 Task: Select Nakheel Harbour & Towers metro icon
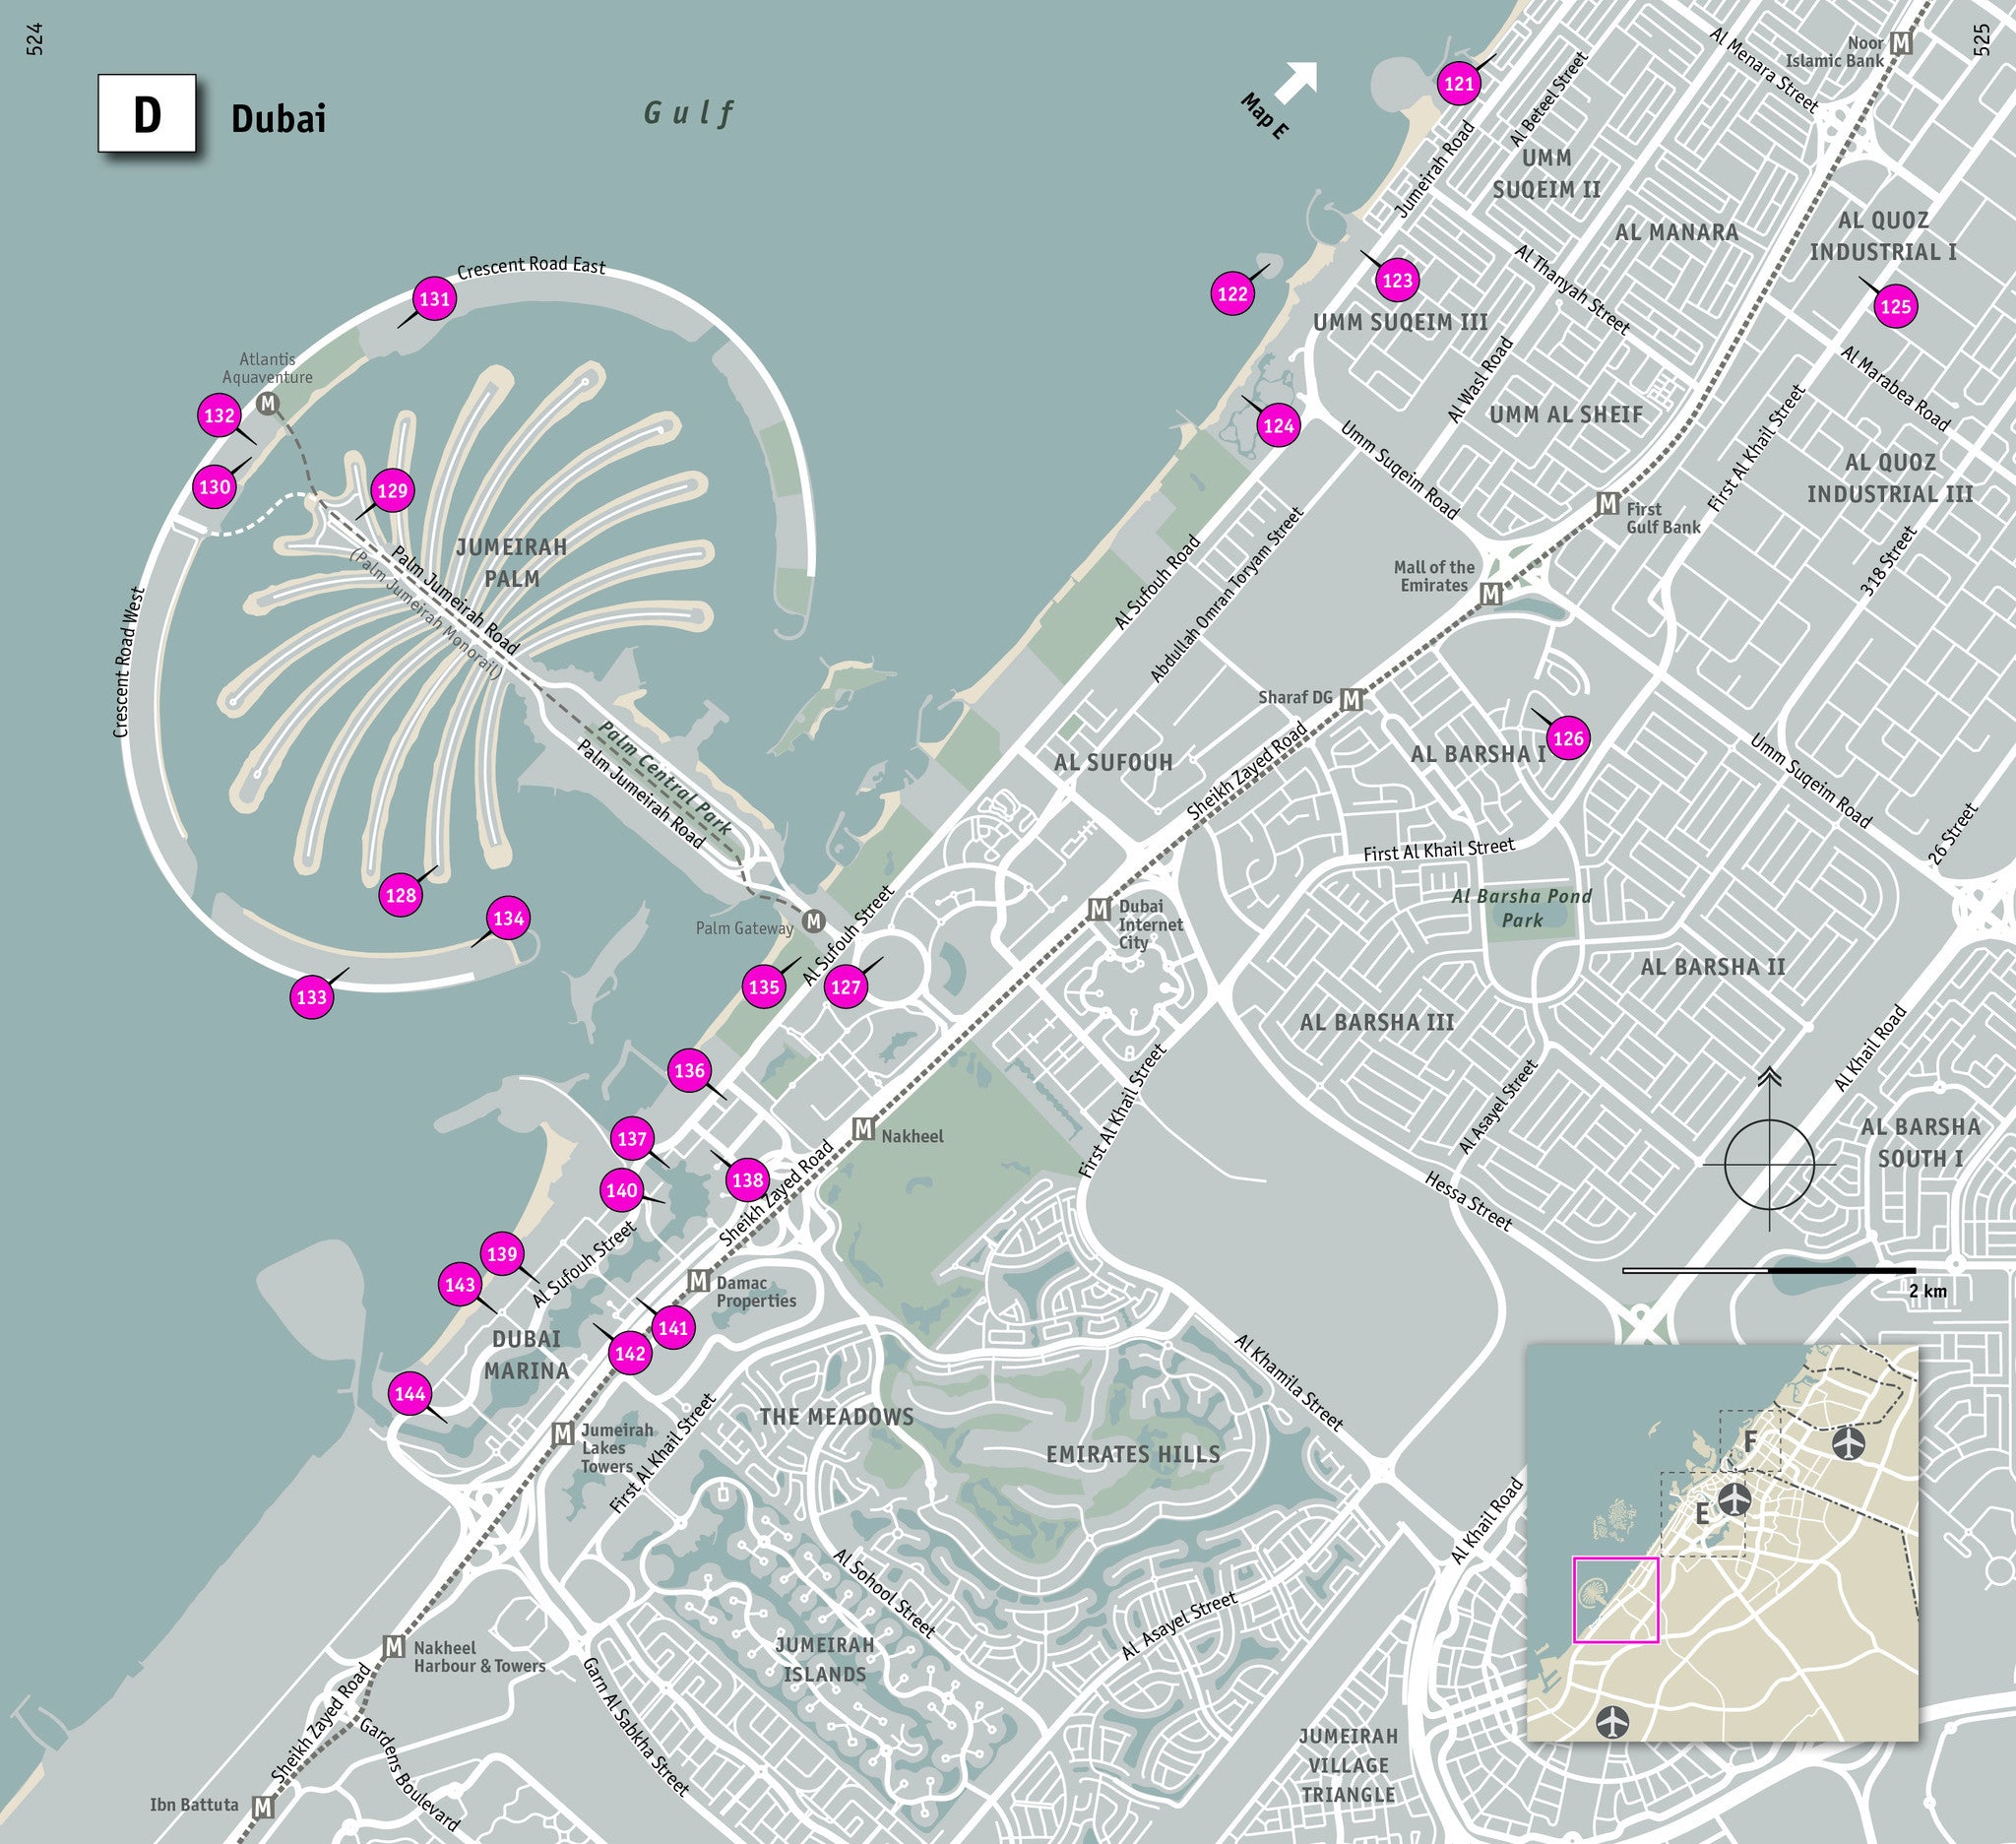pyautogui.click(x=394, y=1647)
